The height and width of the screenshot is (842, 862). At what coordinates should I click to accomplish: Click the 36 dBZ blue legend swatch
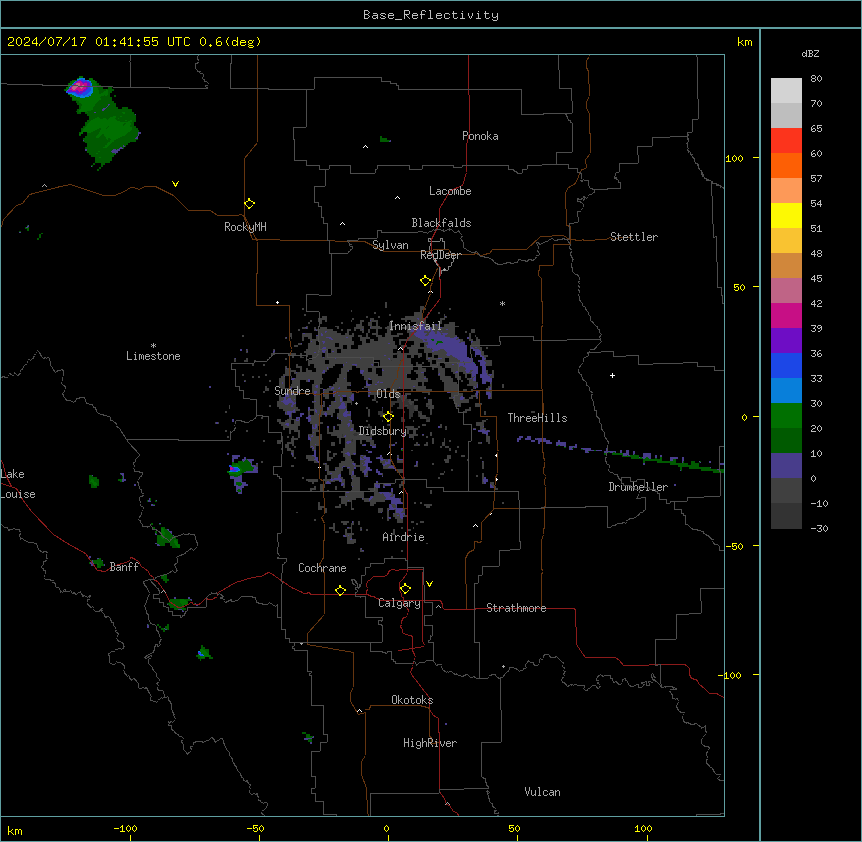tap(786, 365)
